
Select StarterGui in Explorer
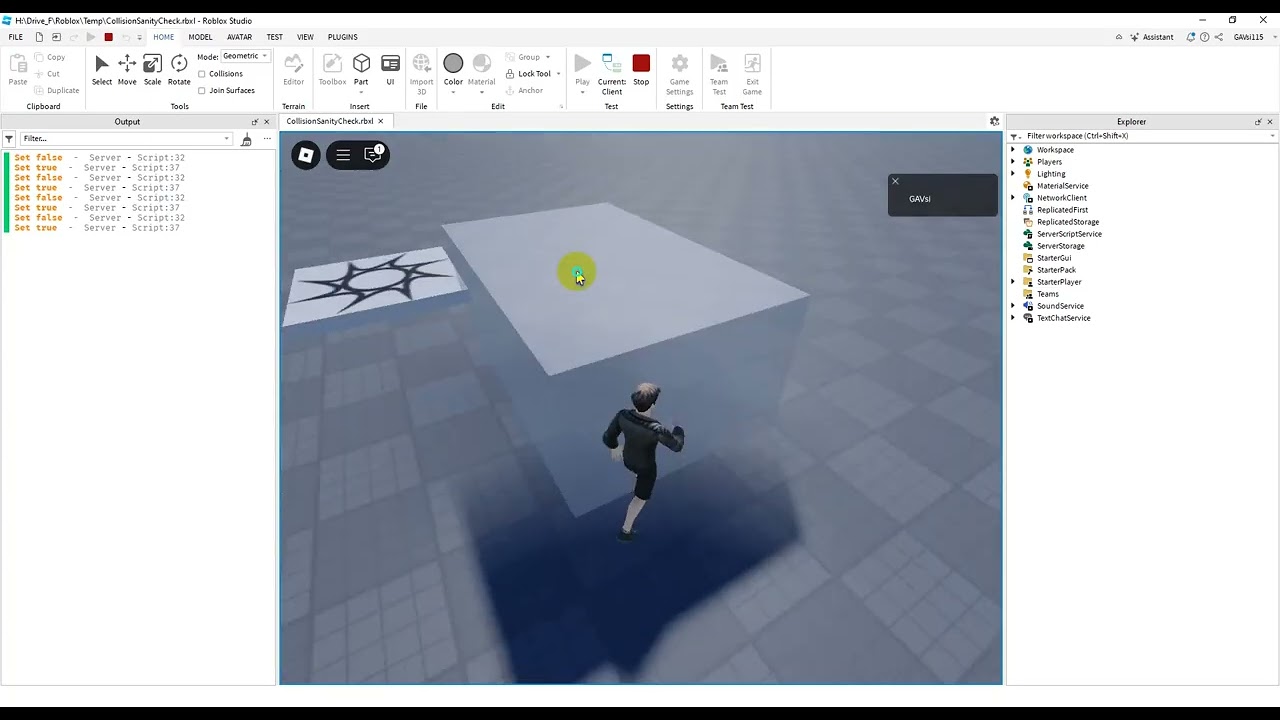coord(1054,258)
